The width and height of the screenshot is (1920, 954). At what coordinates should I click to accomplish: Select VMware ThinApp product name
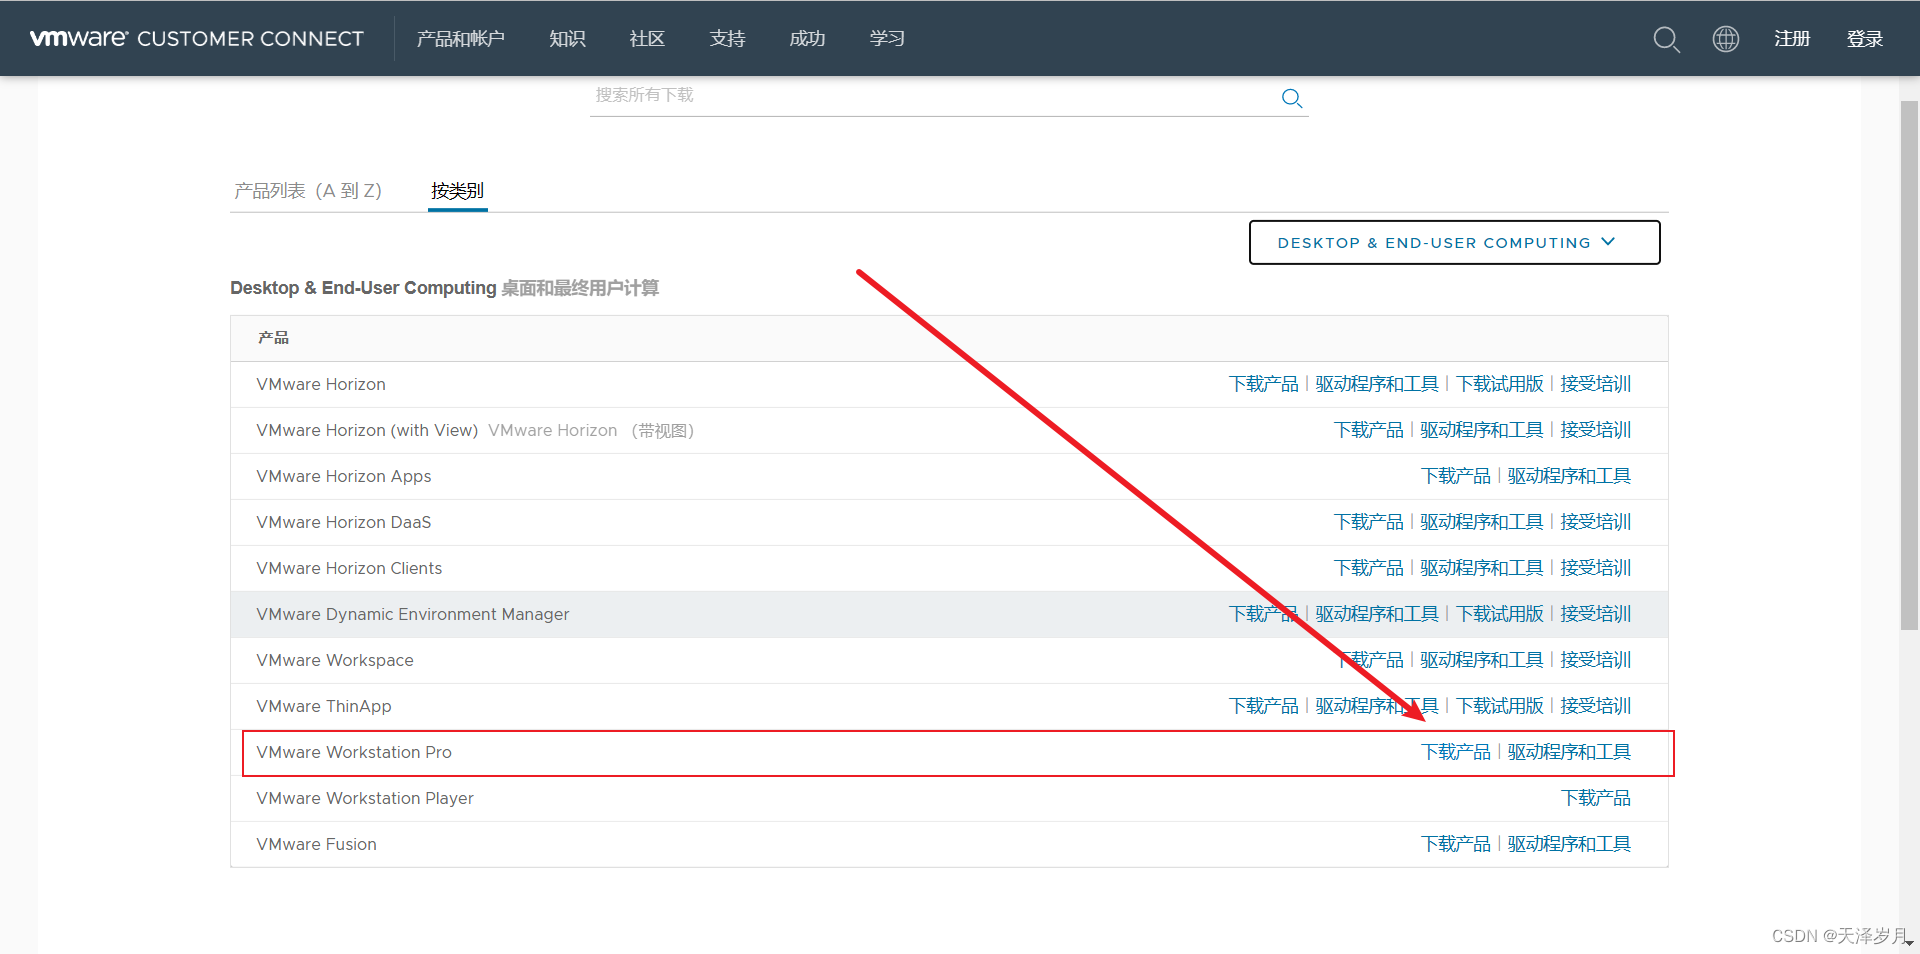(x=324, y=706)
